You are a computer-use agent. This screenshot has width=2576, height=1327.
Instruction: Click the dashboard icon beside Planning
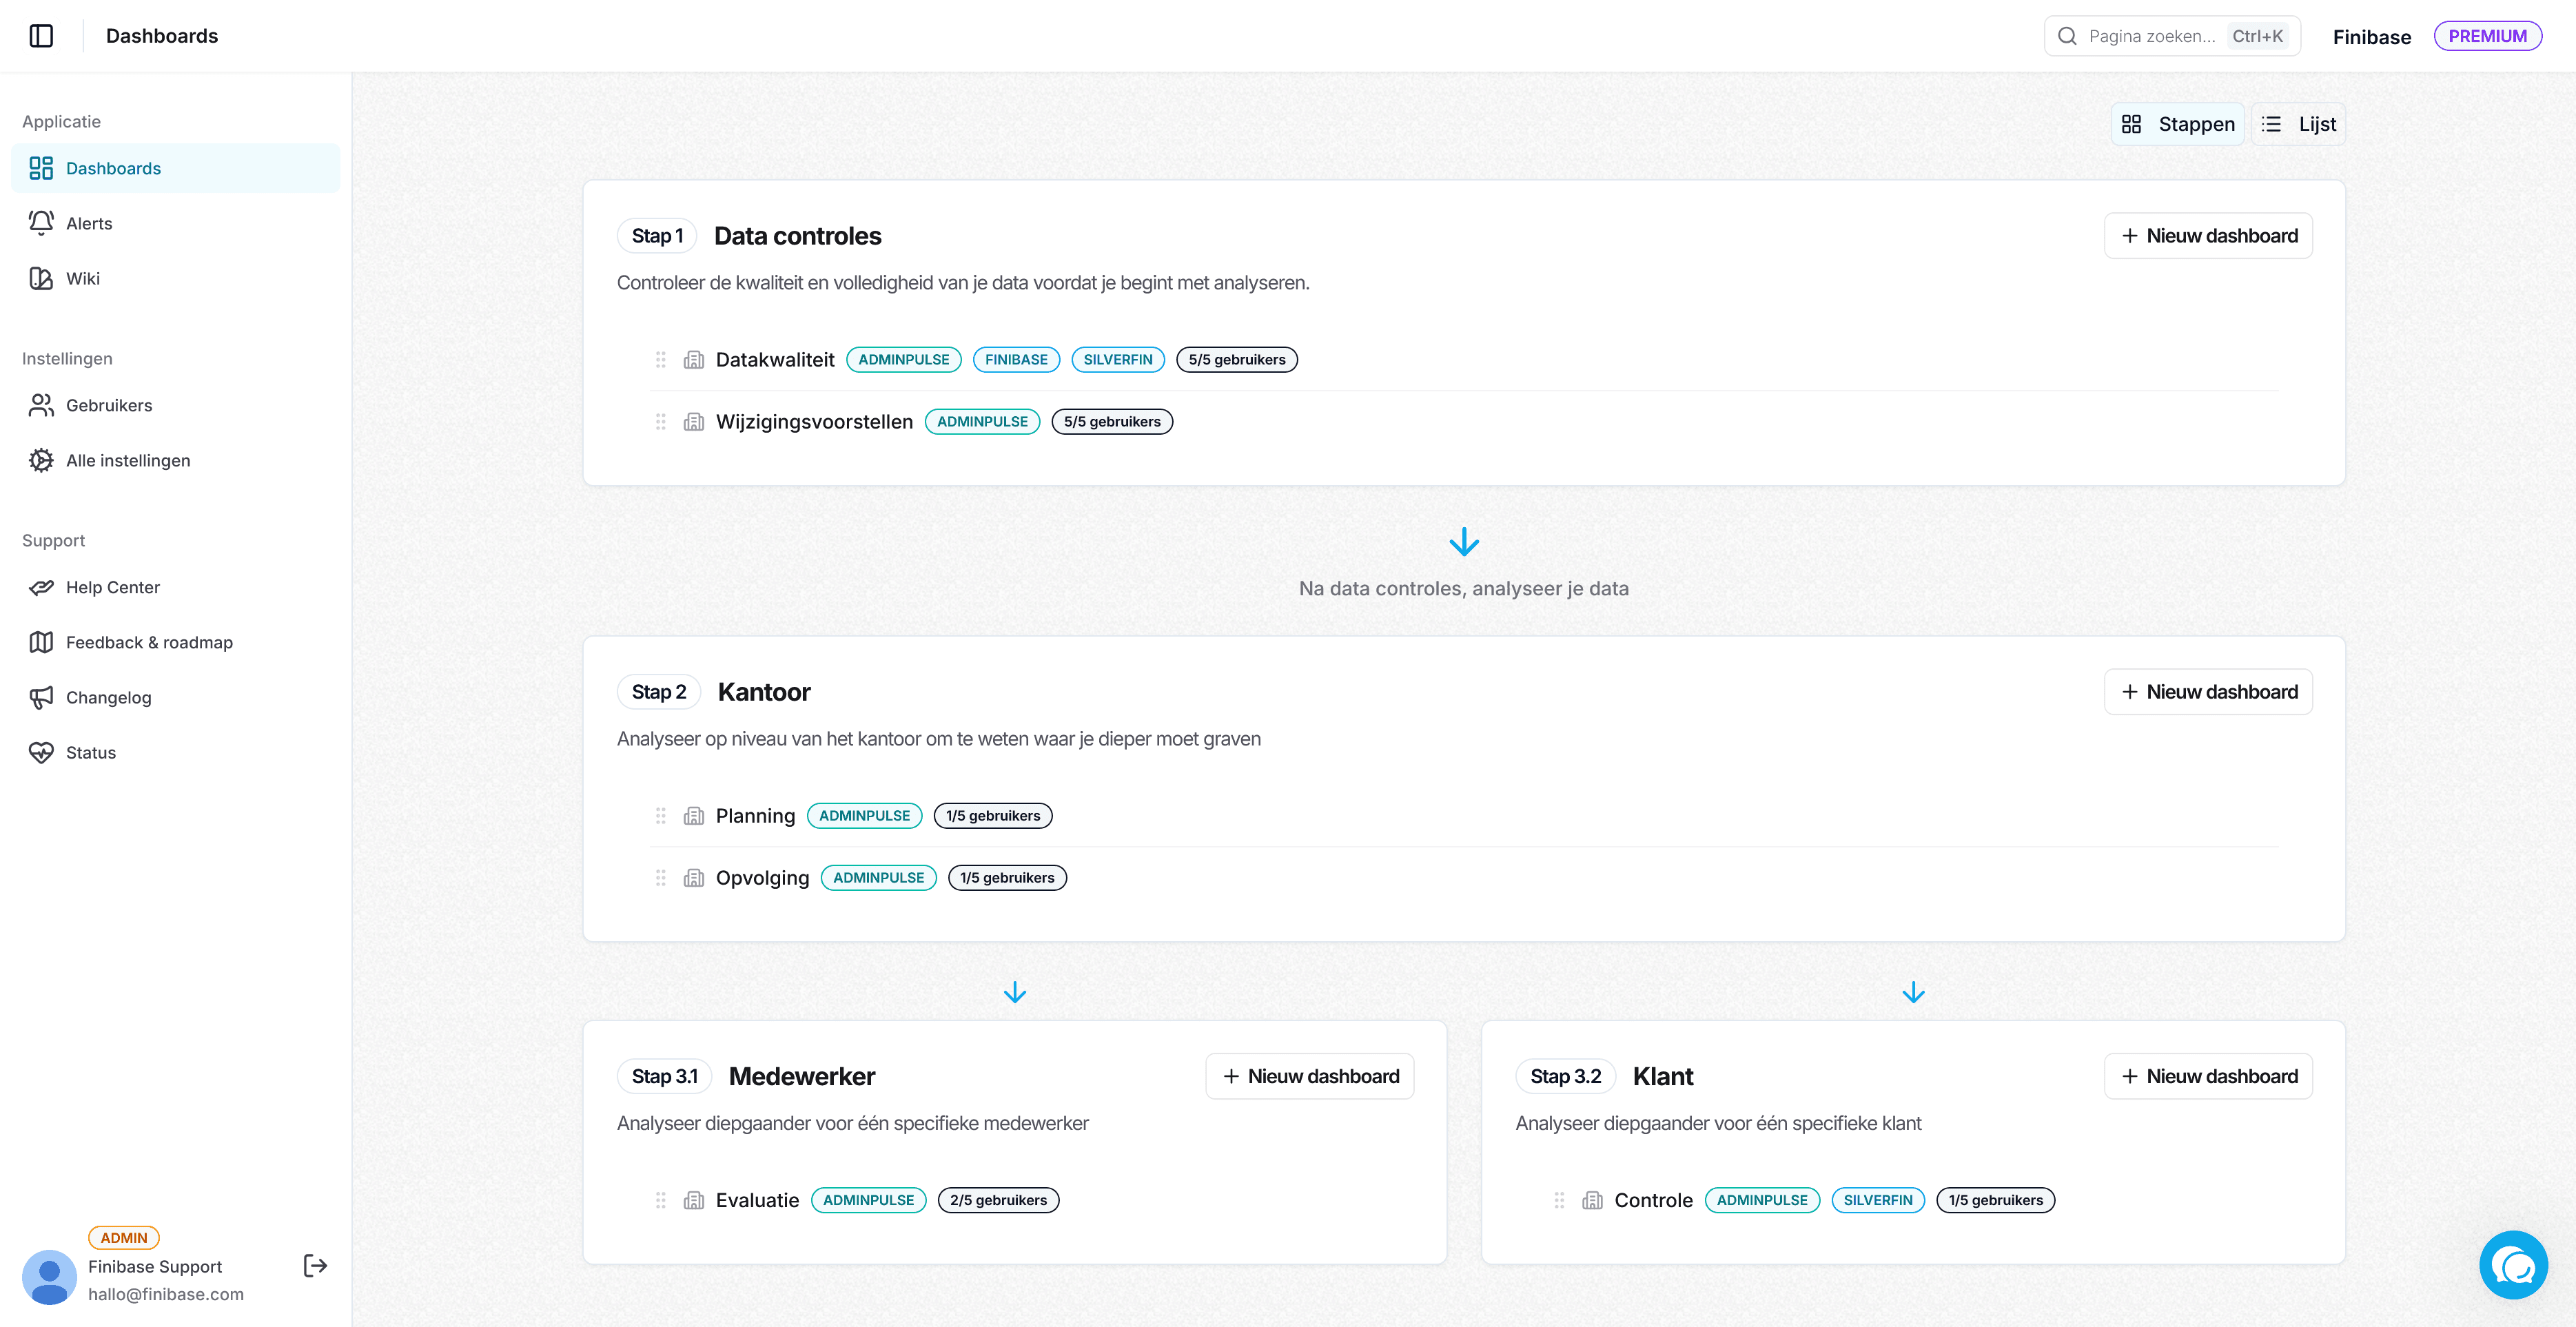[694, 815]
